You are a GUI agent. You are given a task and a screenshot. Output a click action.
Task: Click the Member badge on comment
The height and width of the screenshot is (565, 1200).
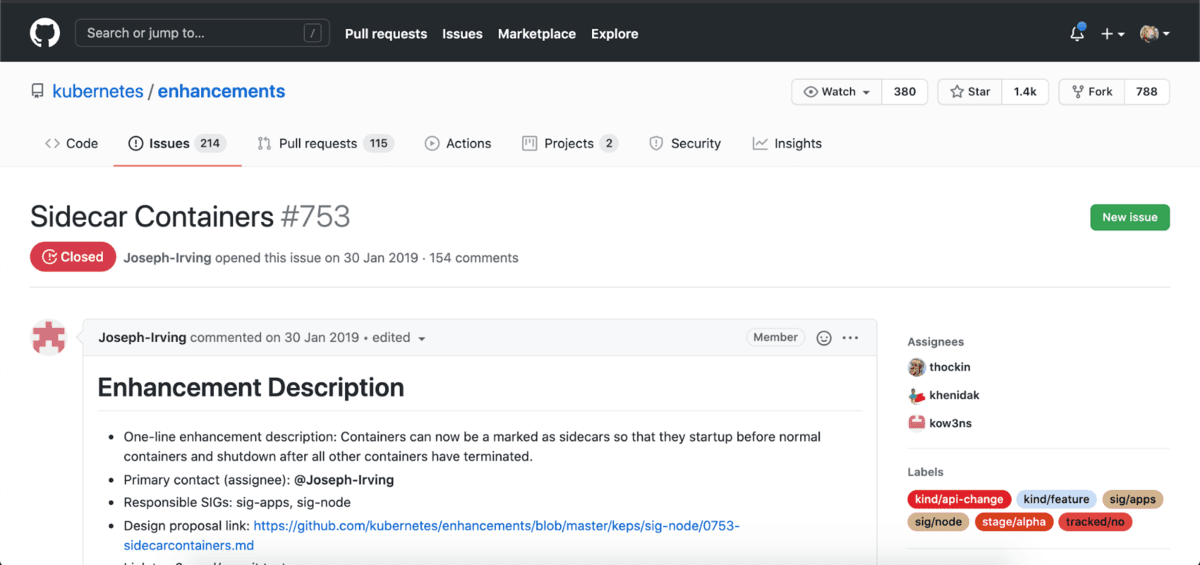776,337
